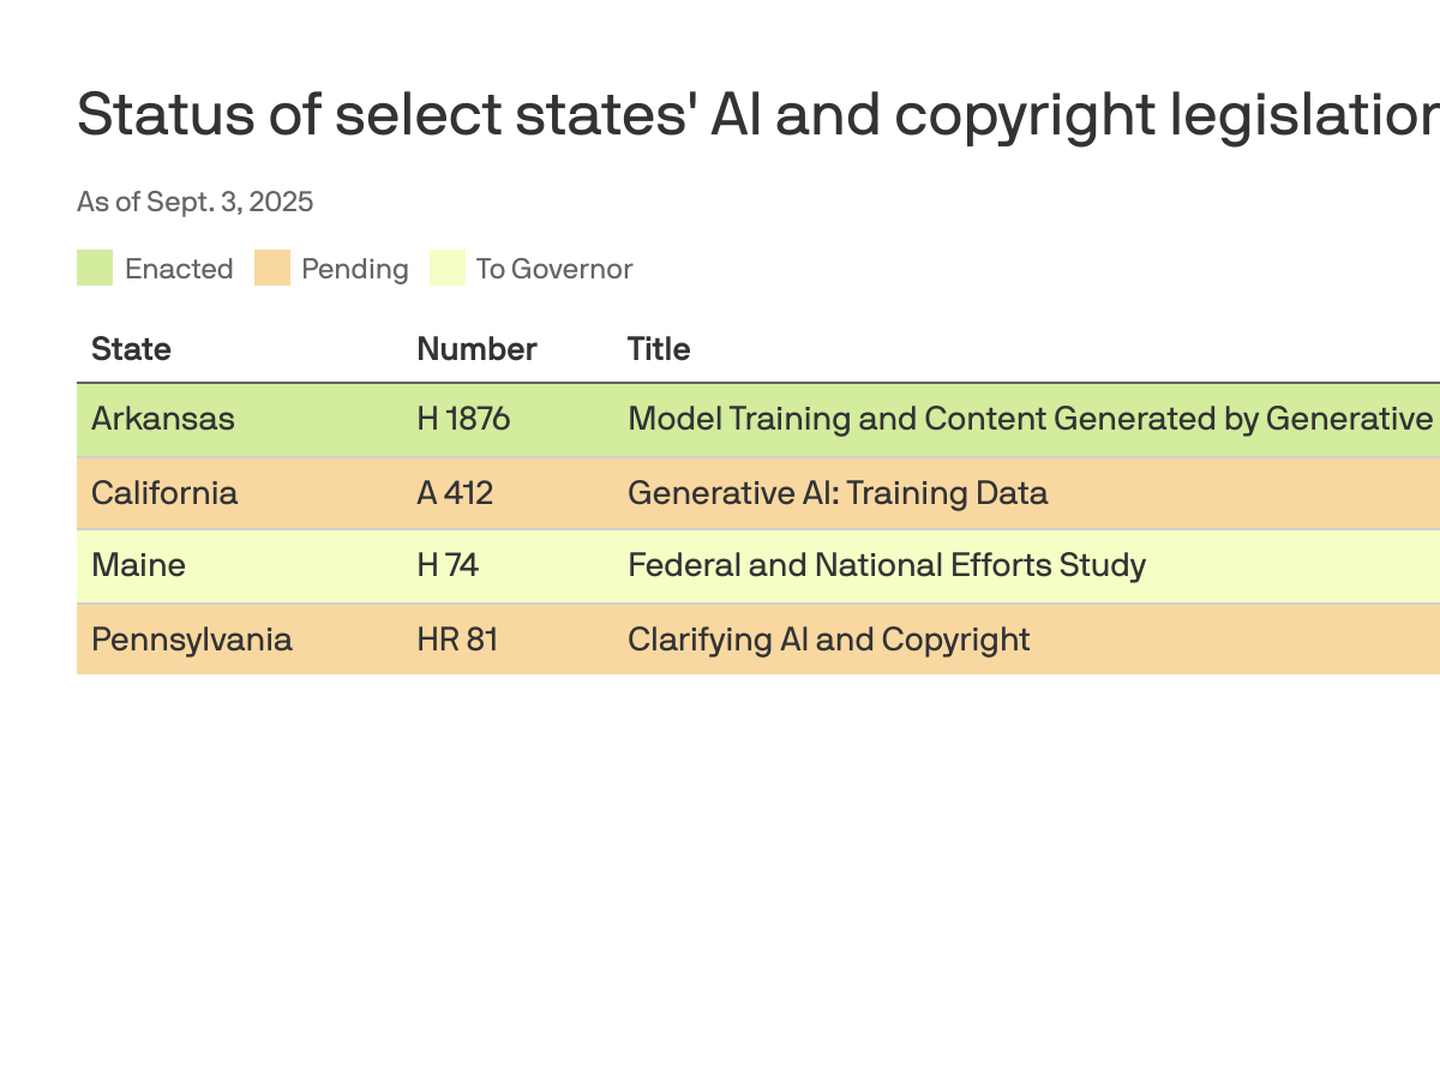
Task: Click the Generative AI: Training Data title
Action: (x=837, y=493)
